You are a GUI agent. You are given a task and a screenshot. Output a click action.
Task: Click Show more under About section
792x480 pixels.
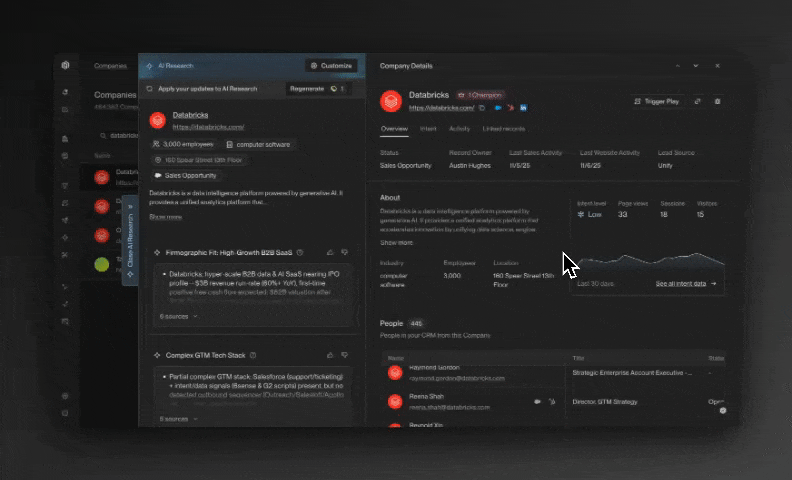pos(397,243)
